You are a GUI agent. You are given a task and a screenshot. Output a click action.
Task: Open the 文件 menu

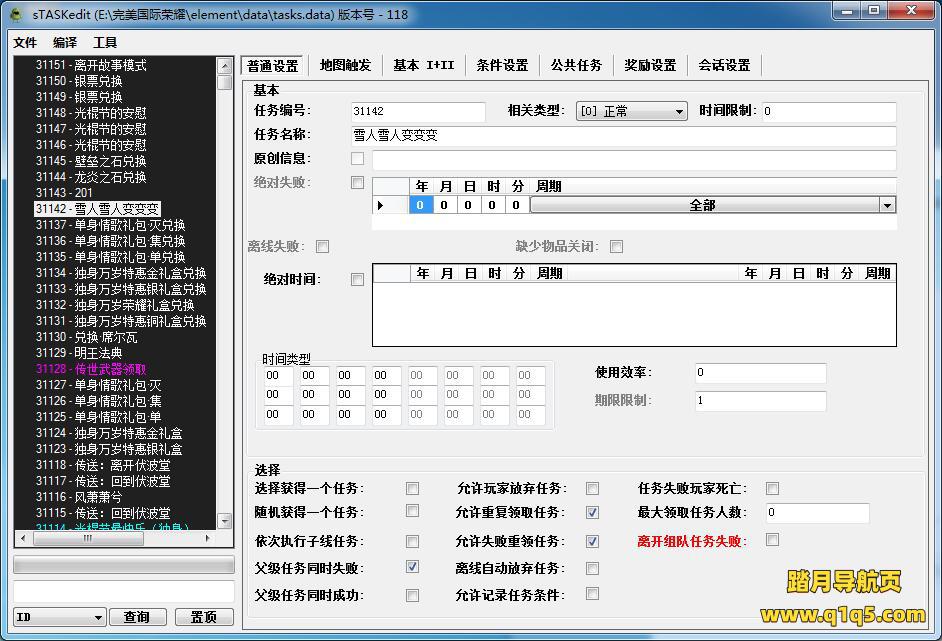pos(25,43)
